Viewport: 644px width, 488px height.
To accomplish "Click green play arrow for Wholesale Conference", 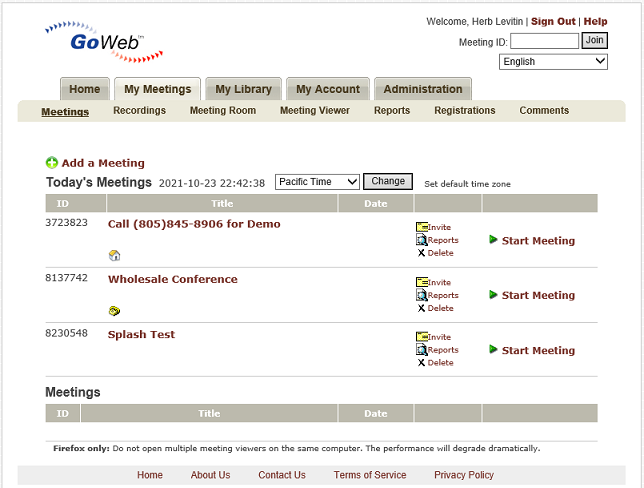I will [x=493, y=295].
